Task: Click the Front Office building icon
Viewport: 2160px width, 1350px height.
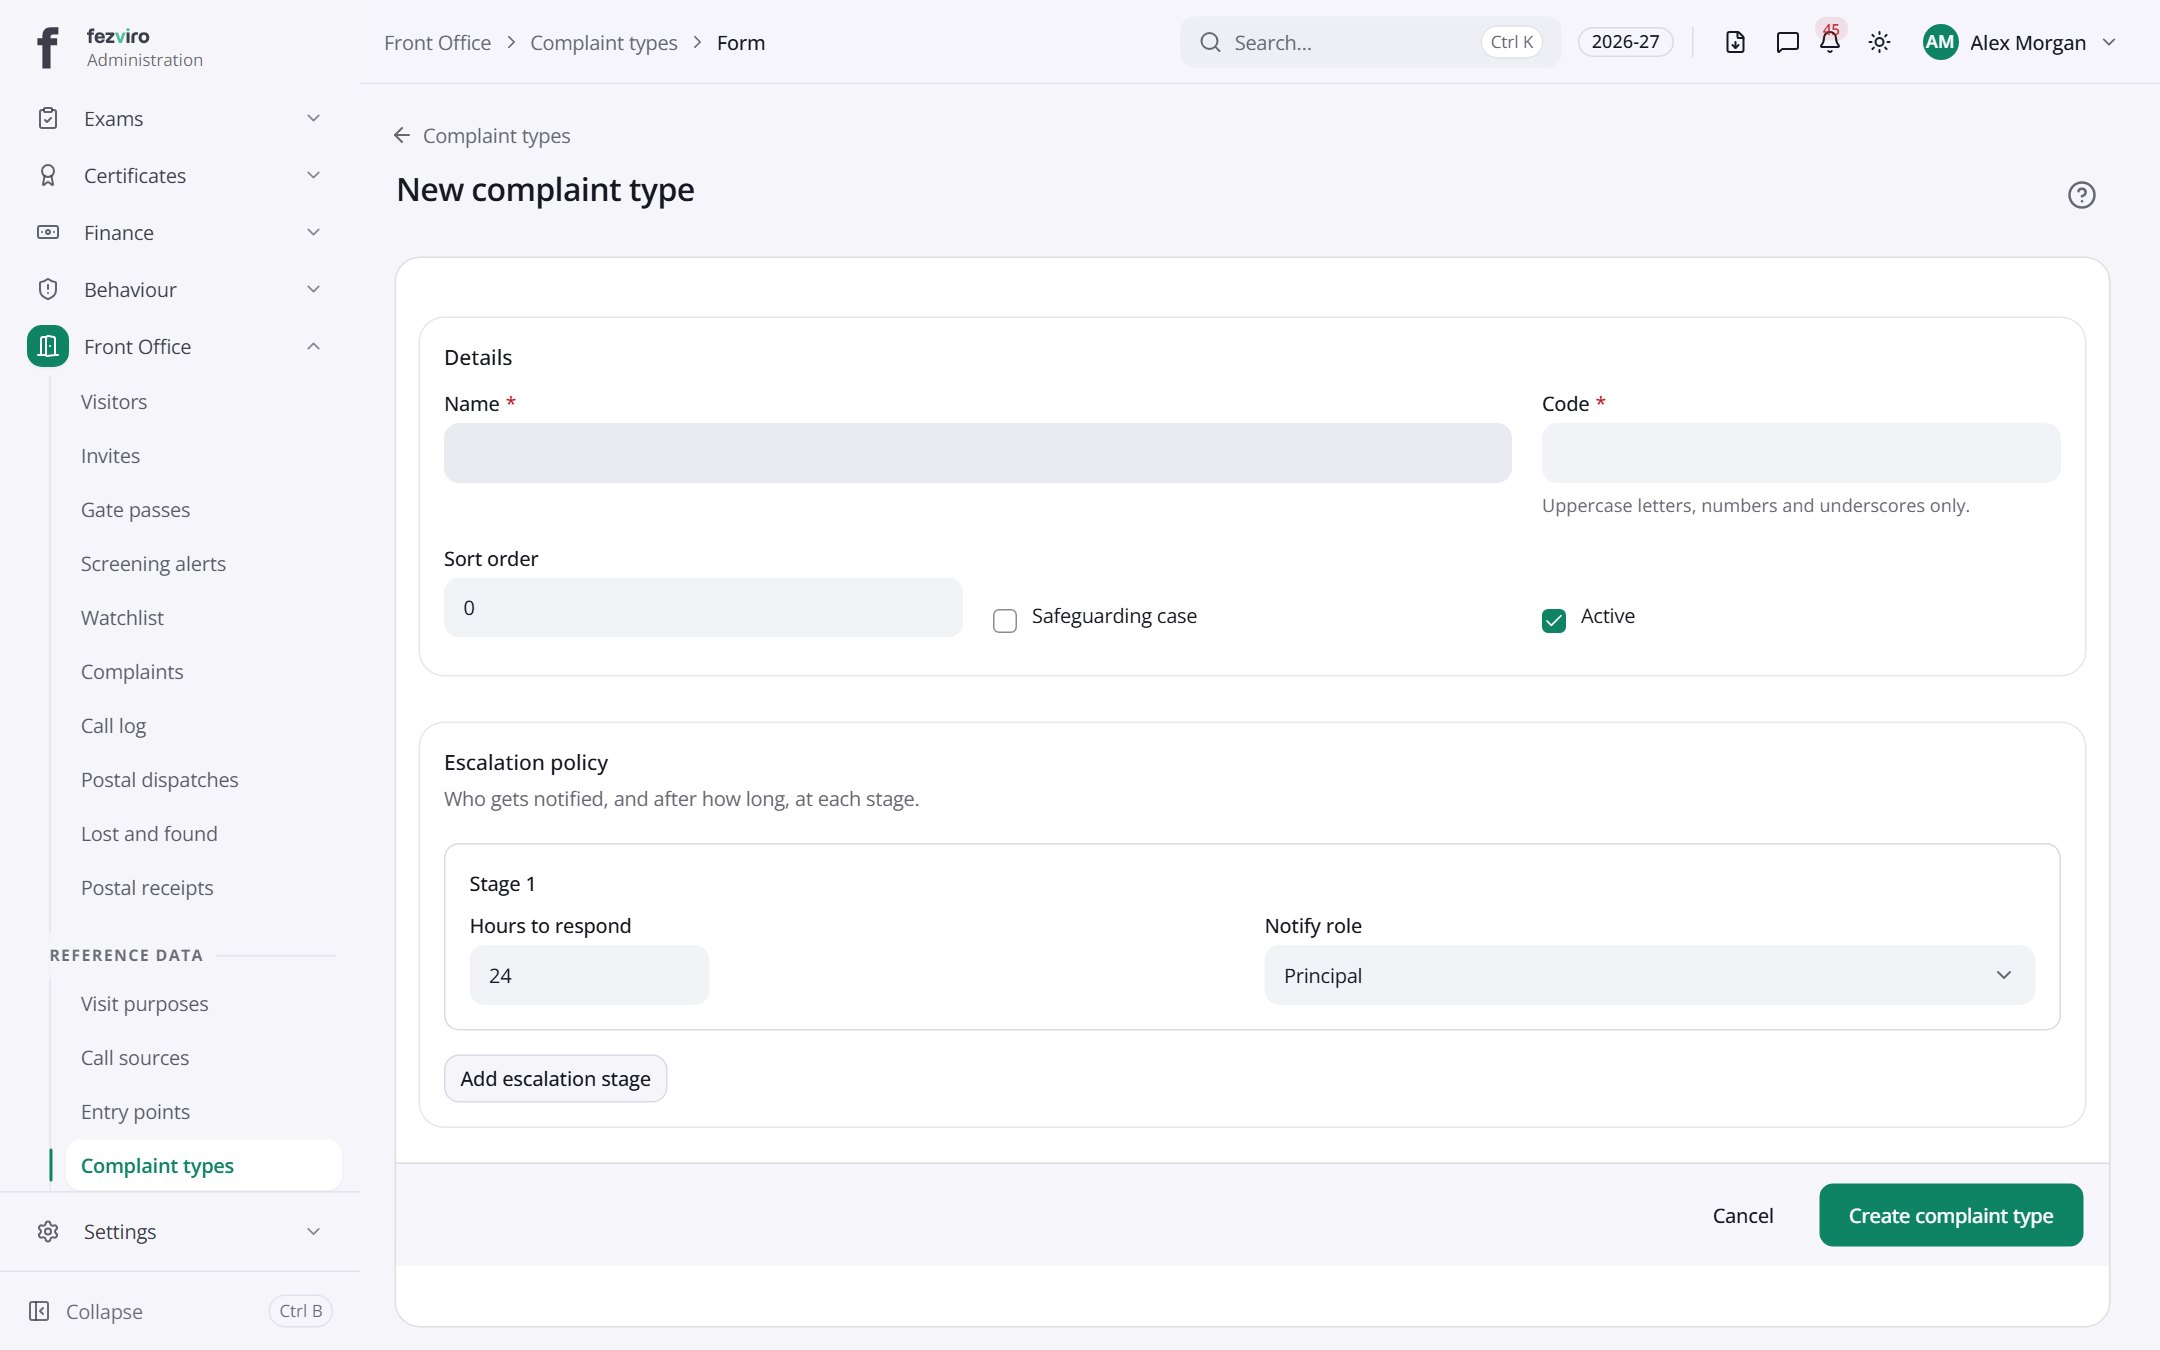Action: (48, 347)
